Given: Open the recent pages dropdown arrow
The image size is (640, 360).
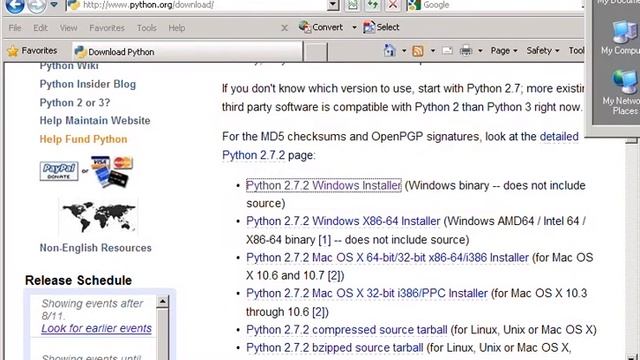Looking at the screenshot, I should click(54, 5).
